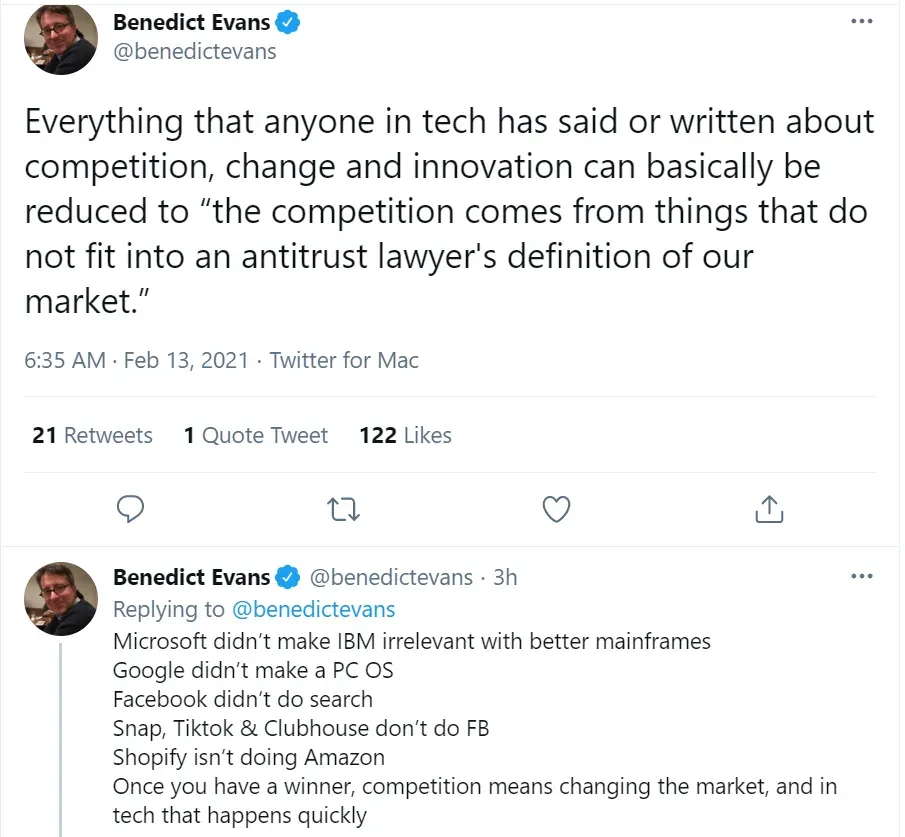Click Benedict Evans name on main tweet
905x837 pixels.
[192, 23]
